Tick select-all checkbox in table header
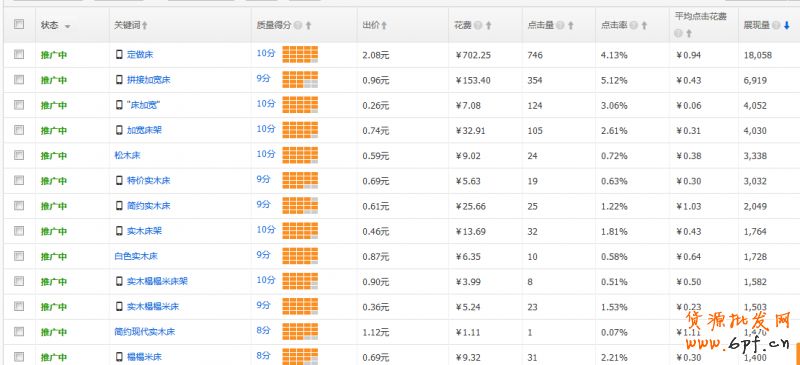Viewport: 800px width, 365px height. click(x=19, y=24)
